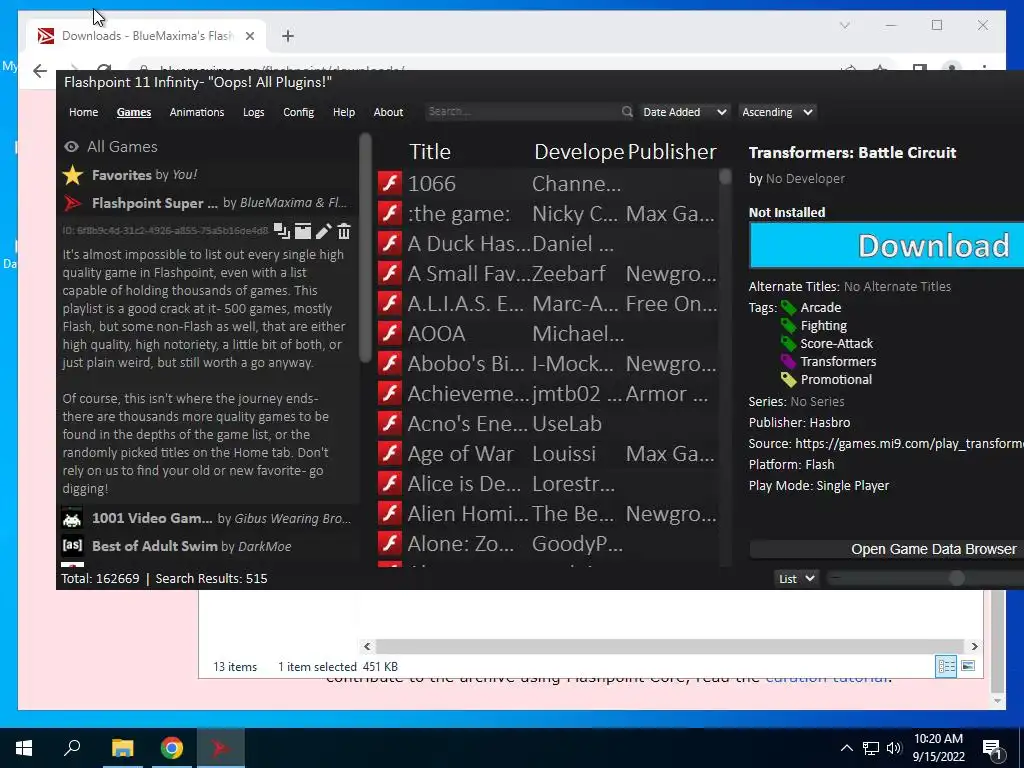Close the Downloads Chrome tab
The height and width of the screenshot is (768, 1024).
[249, 36]
